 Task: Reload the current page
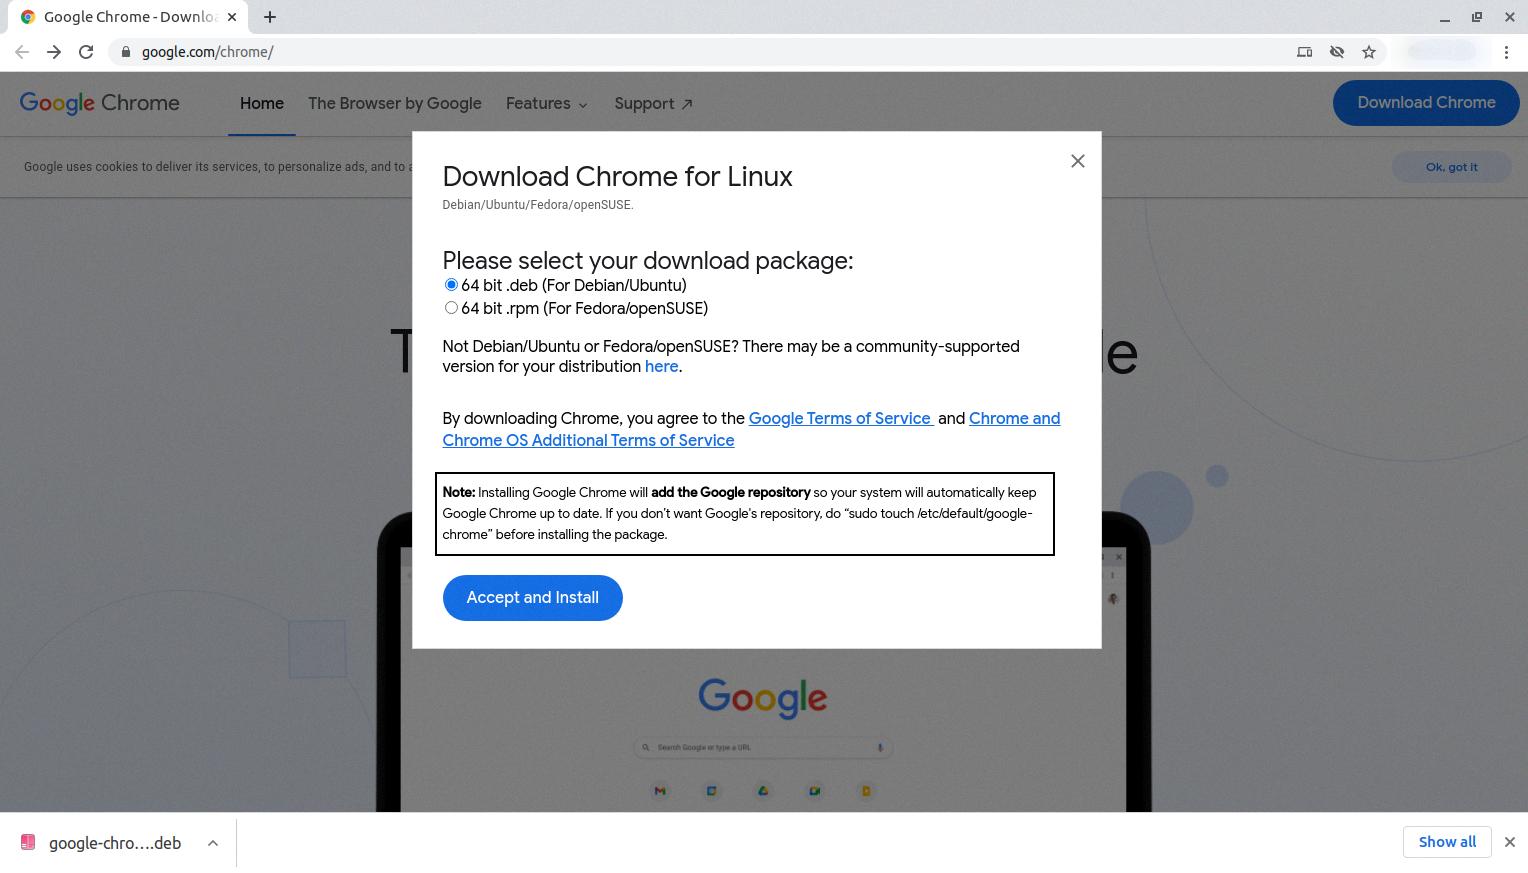[x=86, y=52]
